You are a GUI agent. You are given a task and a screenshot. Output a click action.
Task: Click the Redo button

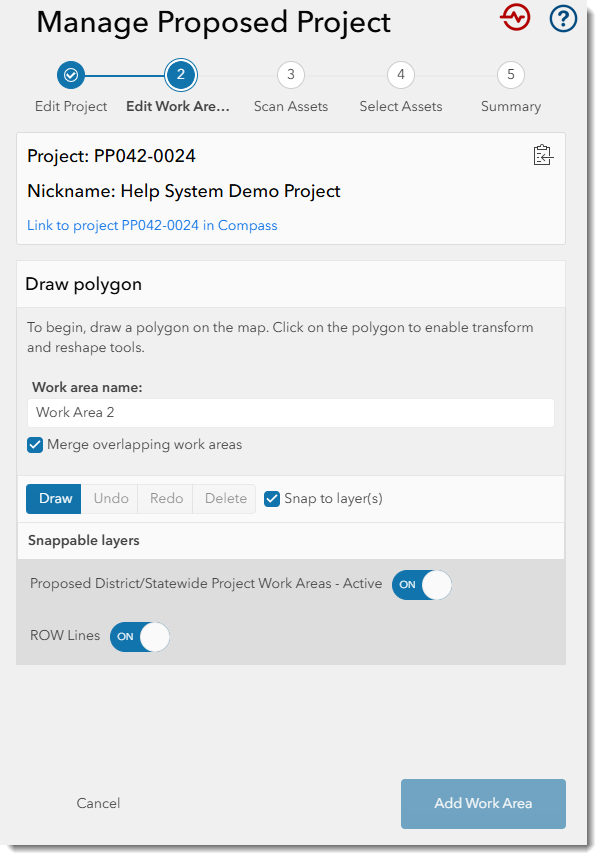166,499
